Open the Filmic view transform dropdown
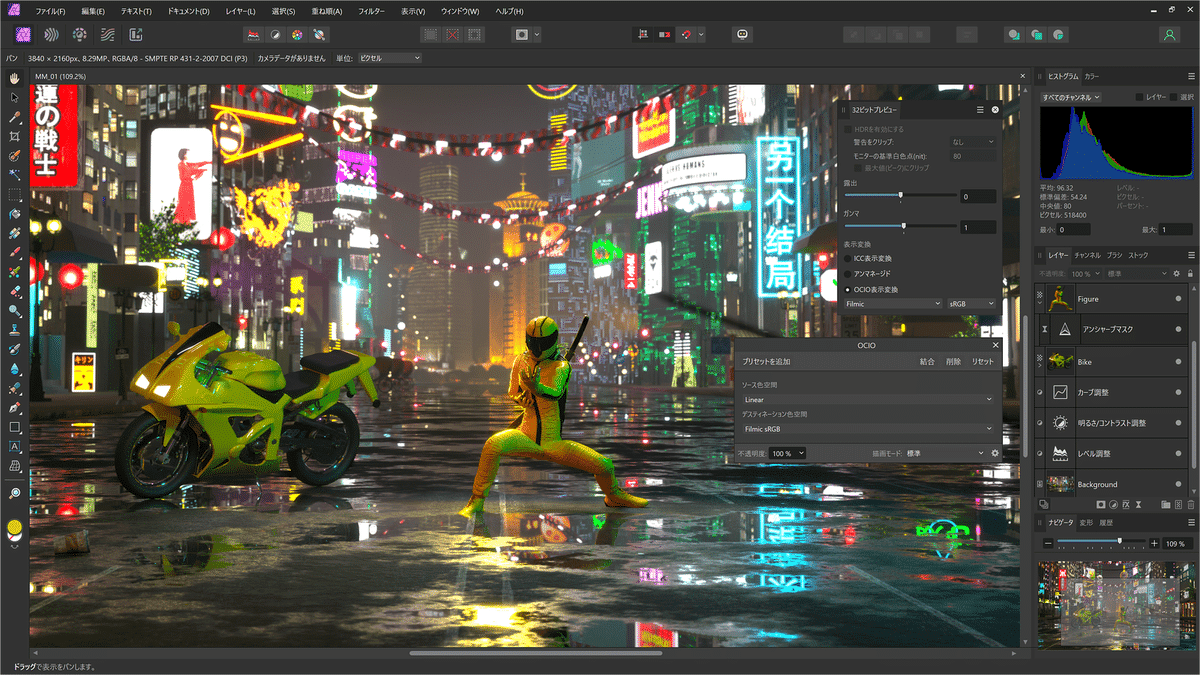1200x675 pixels. pyautogui.click(x=892, y=303)
